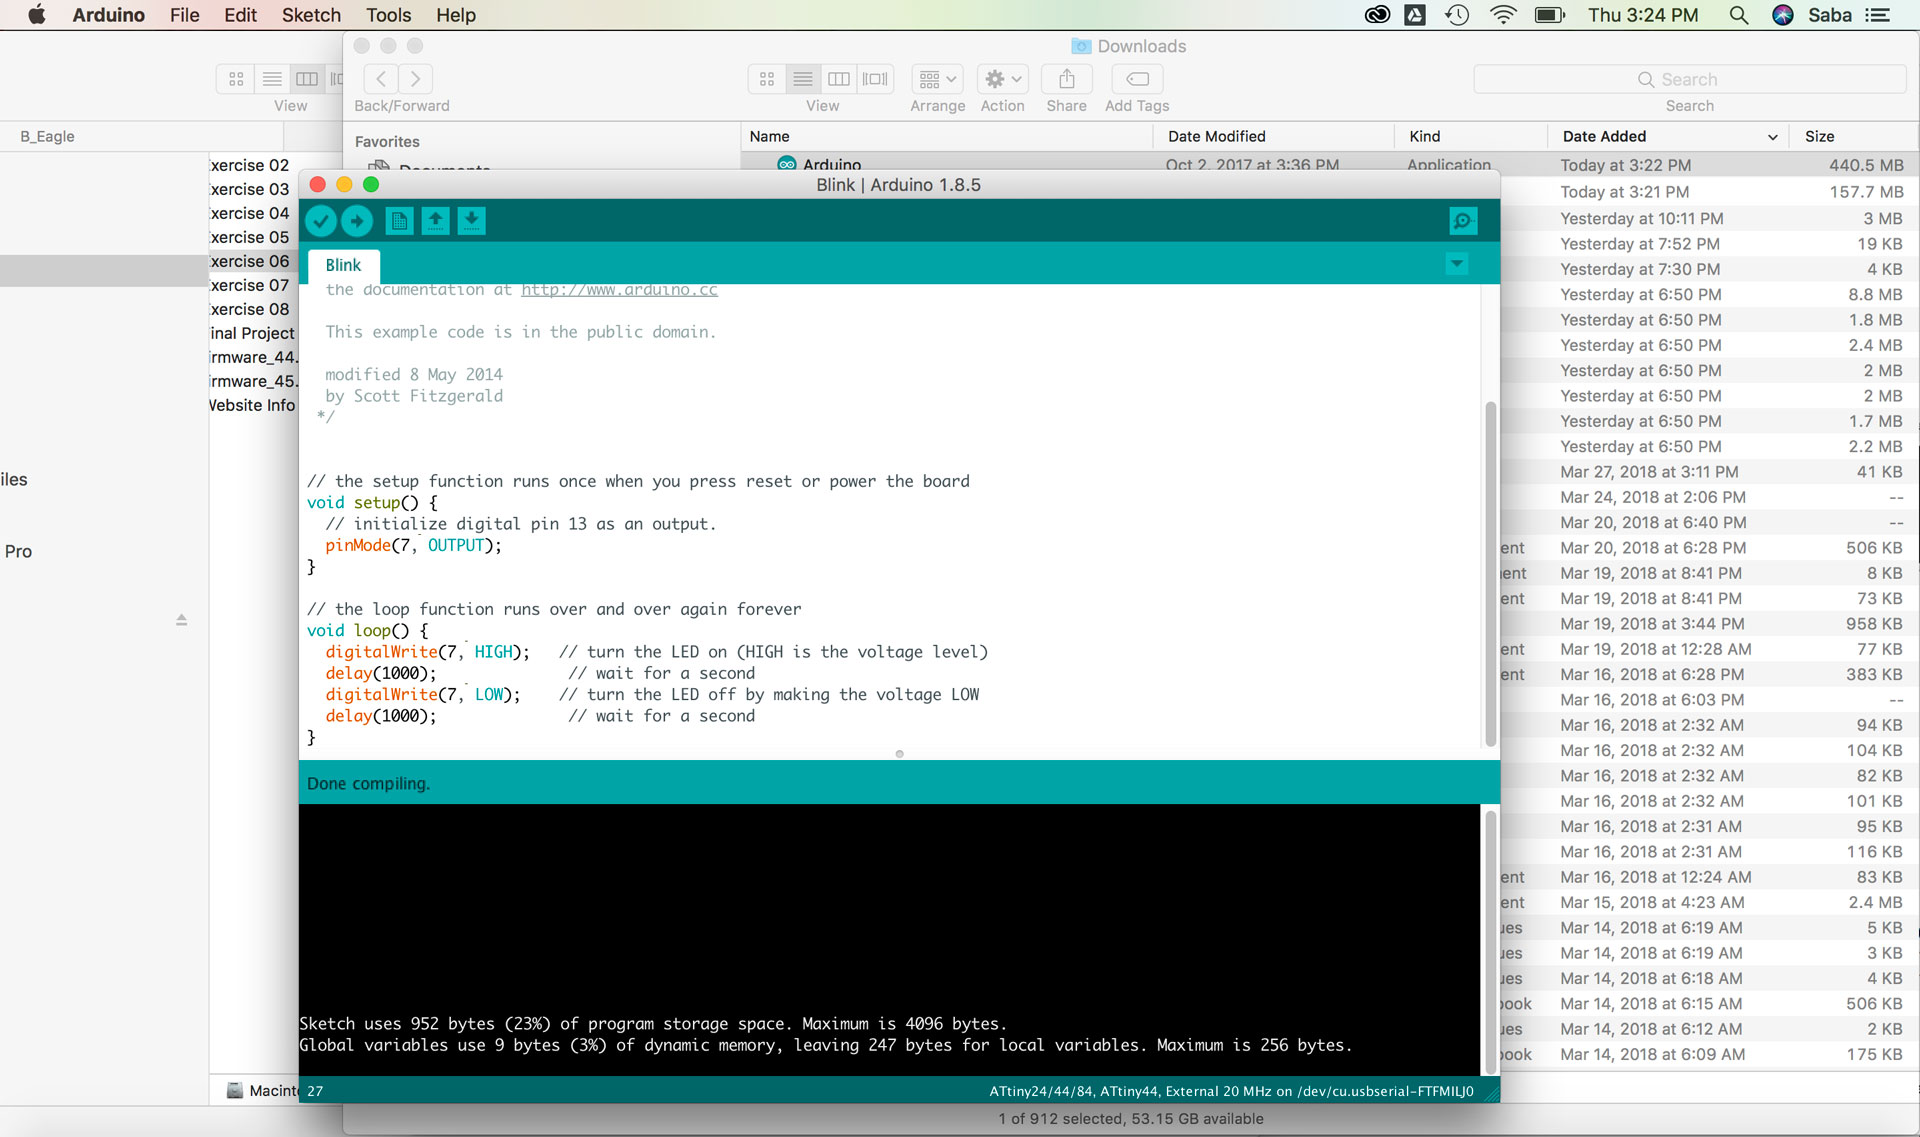Click the Saba user account menu
This screenshot has width=1920, height=1137.
[x=1829, y=15]
